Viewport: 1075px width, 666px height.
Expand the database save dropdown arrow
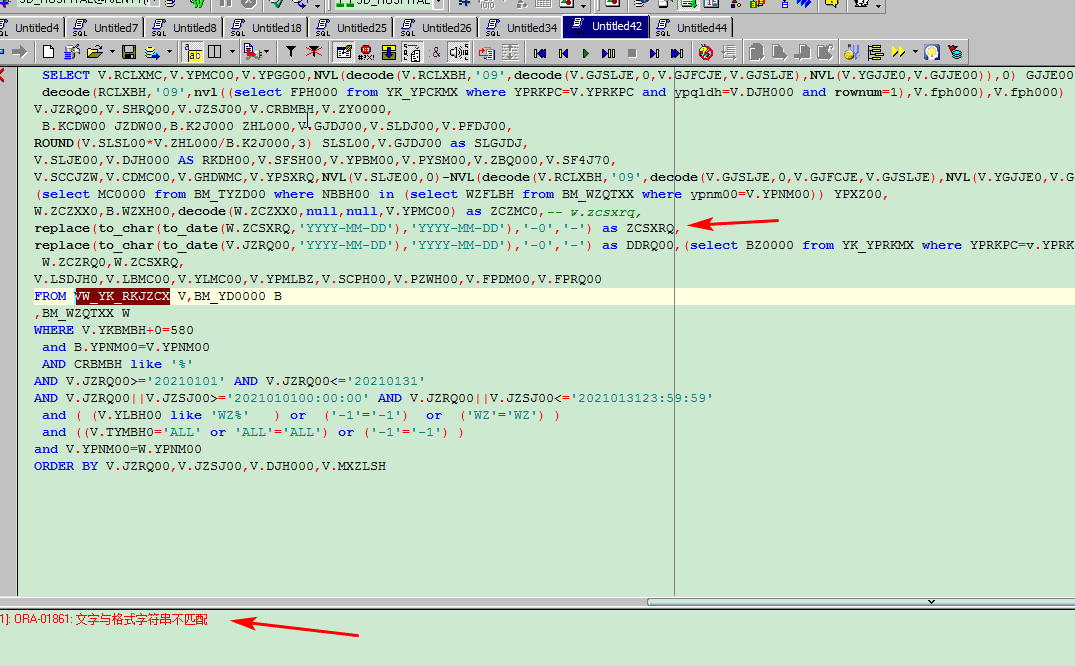coord(169,52)
